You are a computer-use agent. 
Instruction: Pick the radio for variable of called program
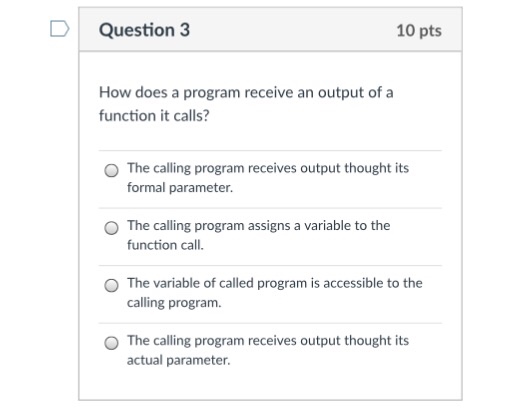[111, 285]
